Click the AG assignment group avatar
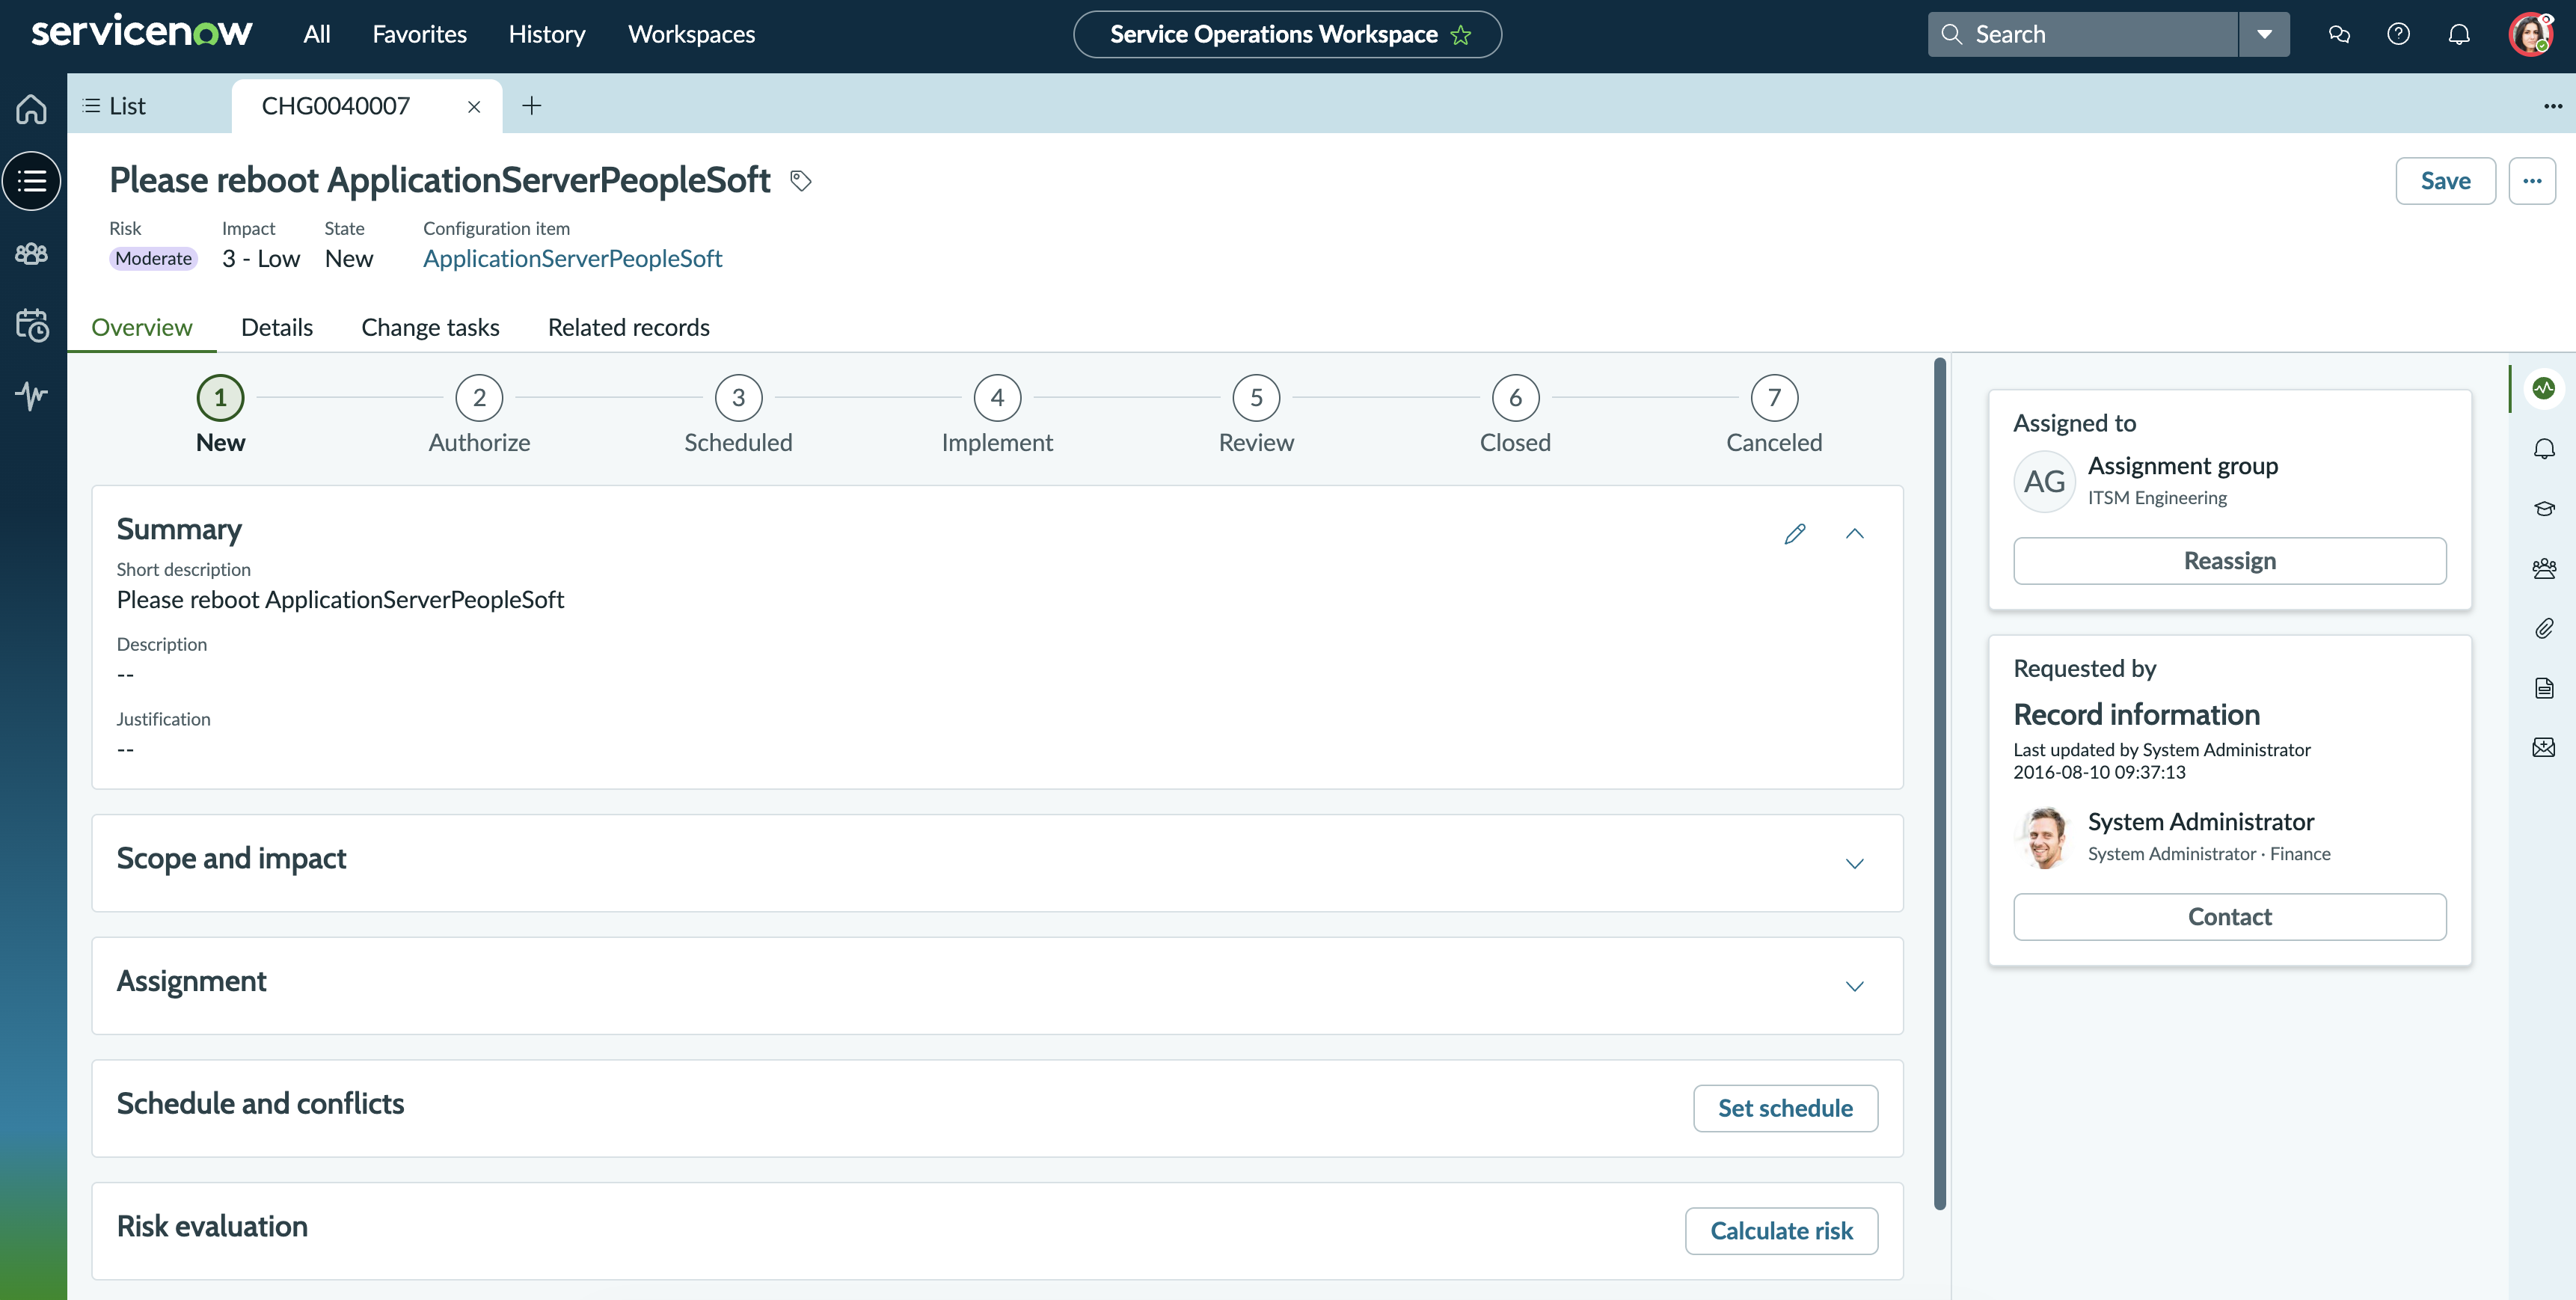The height and width of the screenshot is (1300, 2576). (x=2044, y=482)
